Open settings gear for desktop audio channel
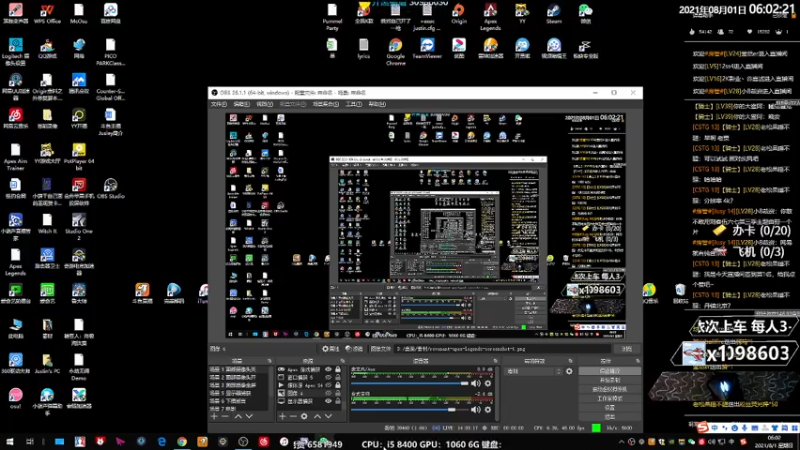The image size is (800, 450). 487,383
